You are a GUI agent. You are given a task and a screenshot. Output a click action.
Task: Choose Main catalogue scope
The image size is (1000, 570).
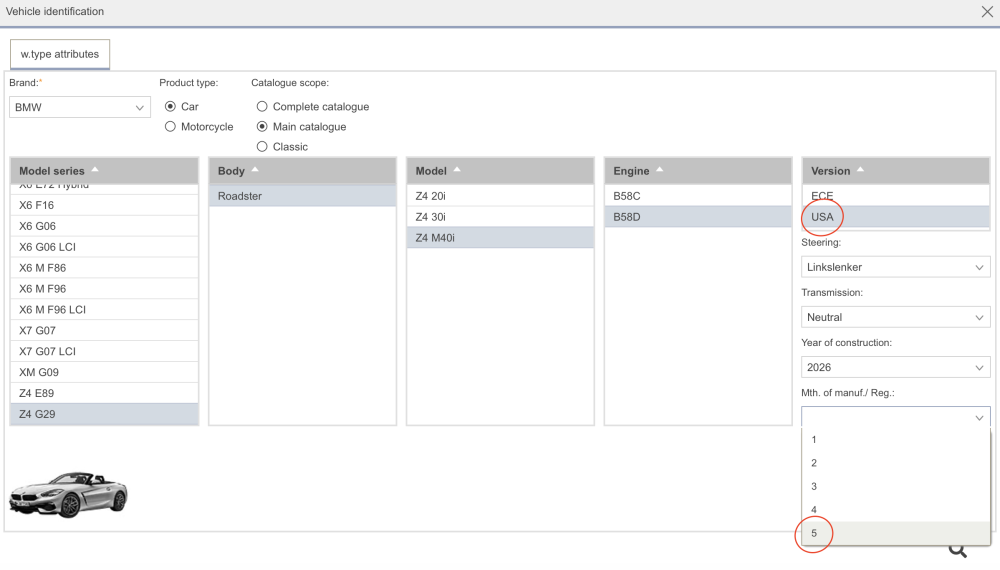coord(262,127)
